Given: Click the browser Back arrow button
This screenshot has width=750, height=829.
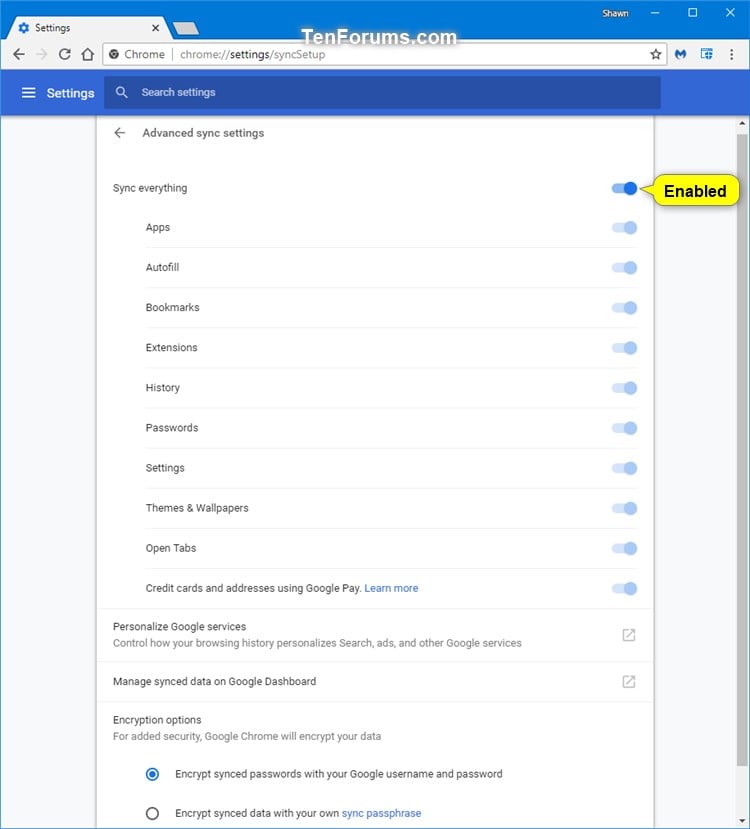Looking at the screenshot, I should (x=18, y=54).
